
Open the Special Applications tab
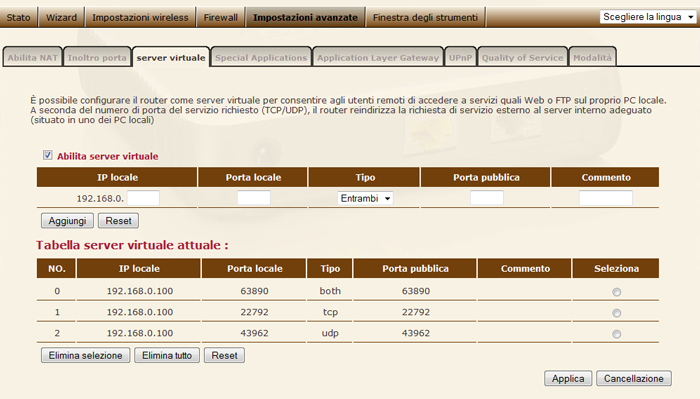coord(261,58)
